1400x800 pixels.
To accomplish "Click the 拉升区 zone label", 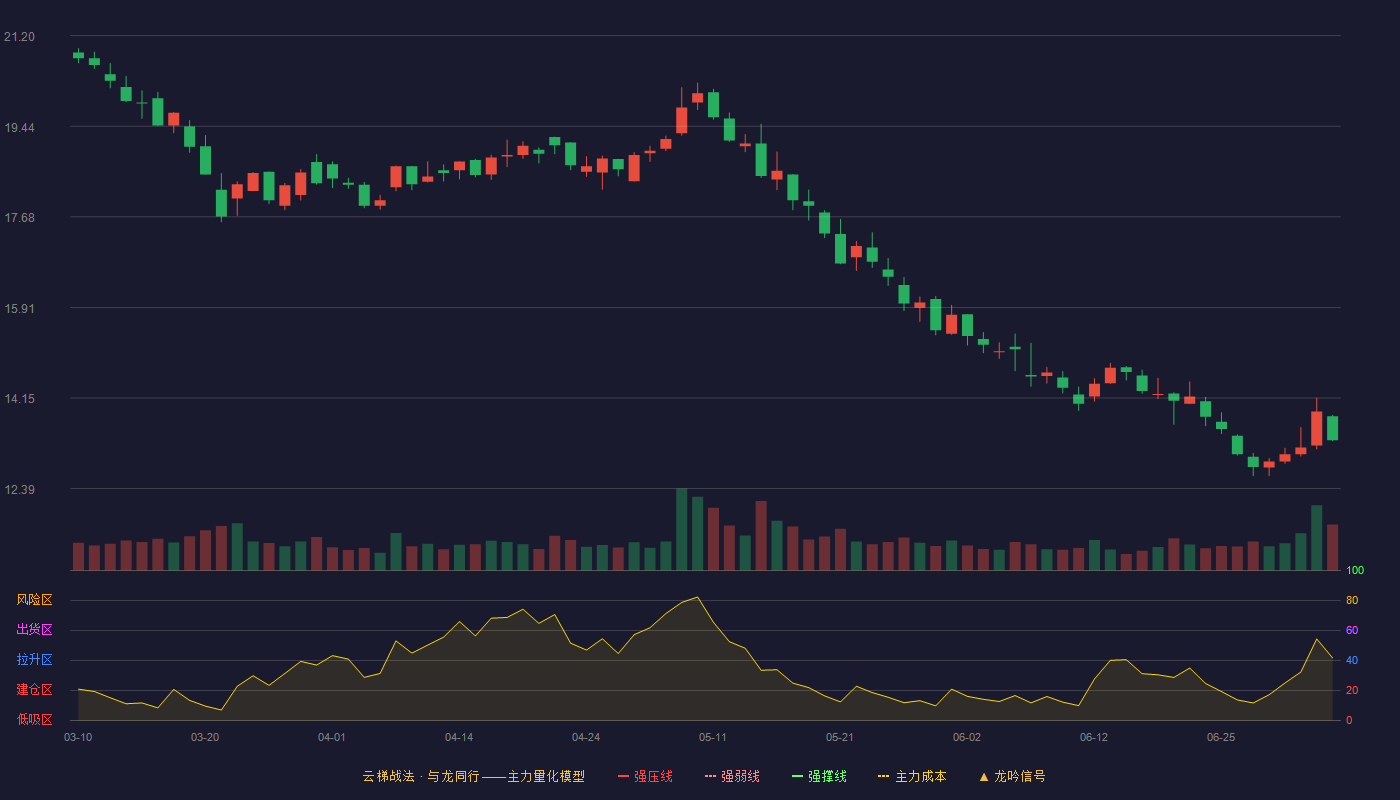I will [34, 660].
